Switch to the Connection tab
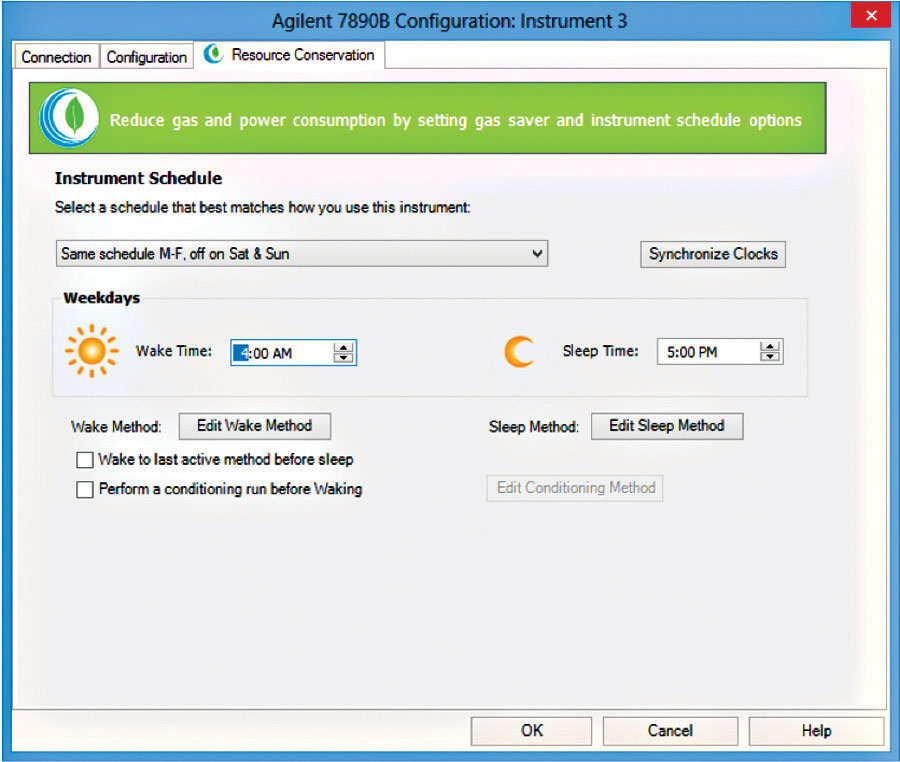900x762 pixels. [x=56, y=57]
